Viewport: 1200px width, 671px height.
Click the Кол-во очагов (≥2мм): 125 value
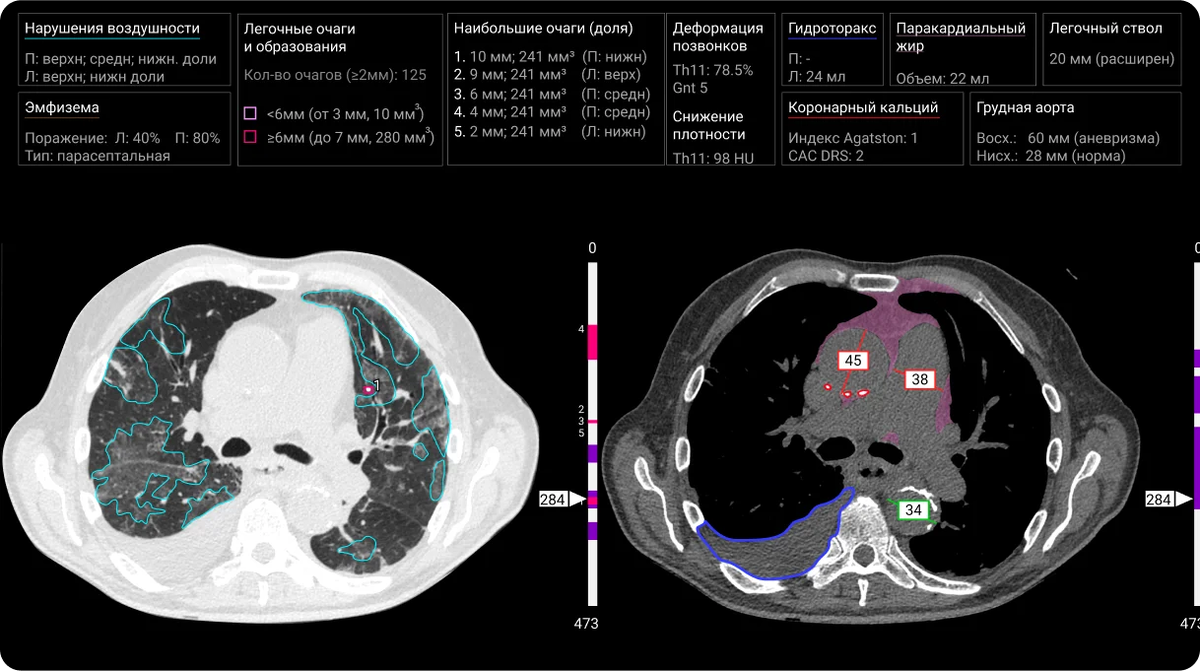pos(335,76)
